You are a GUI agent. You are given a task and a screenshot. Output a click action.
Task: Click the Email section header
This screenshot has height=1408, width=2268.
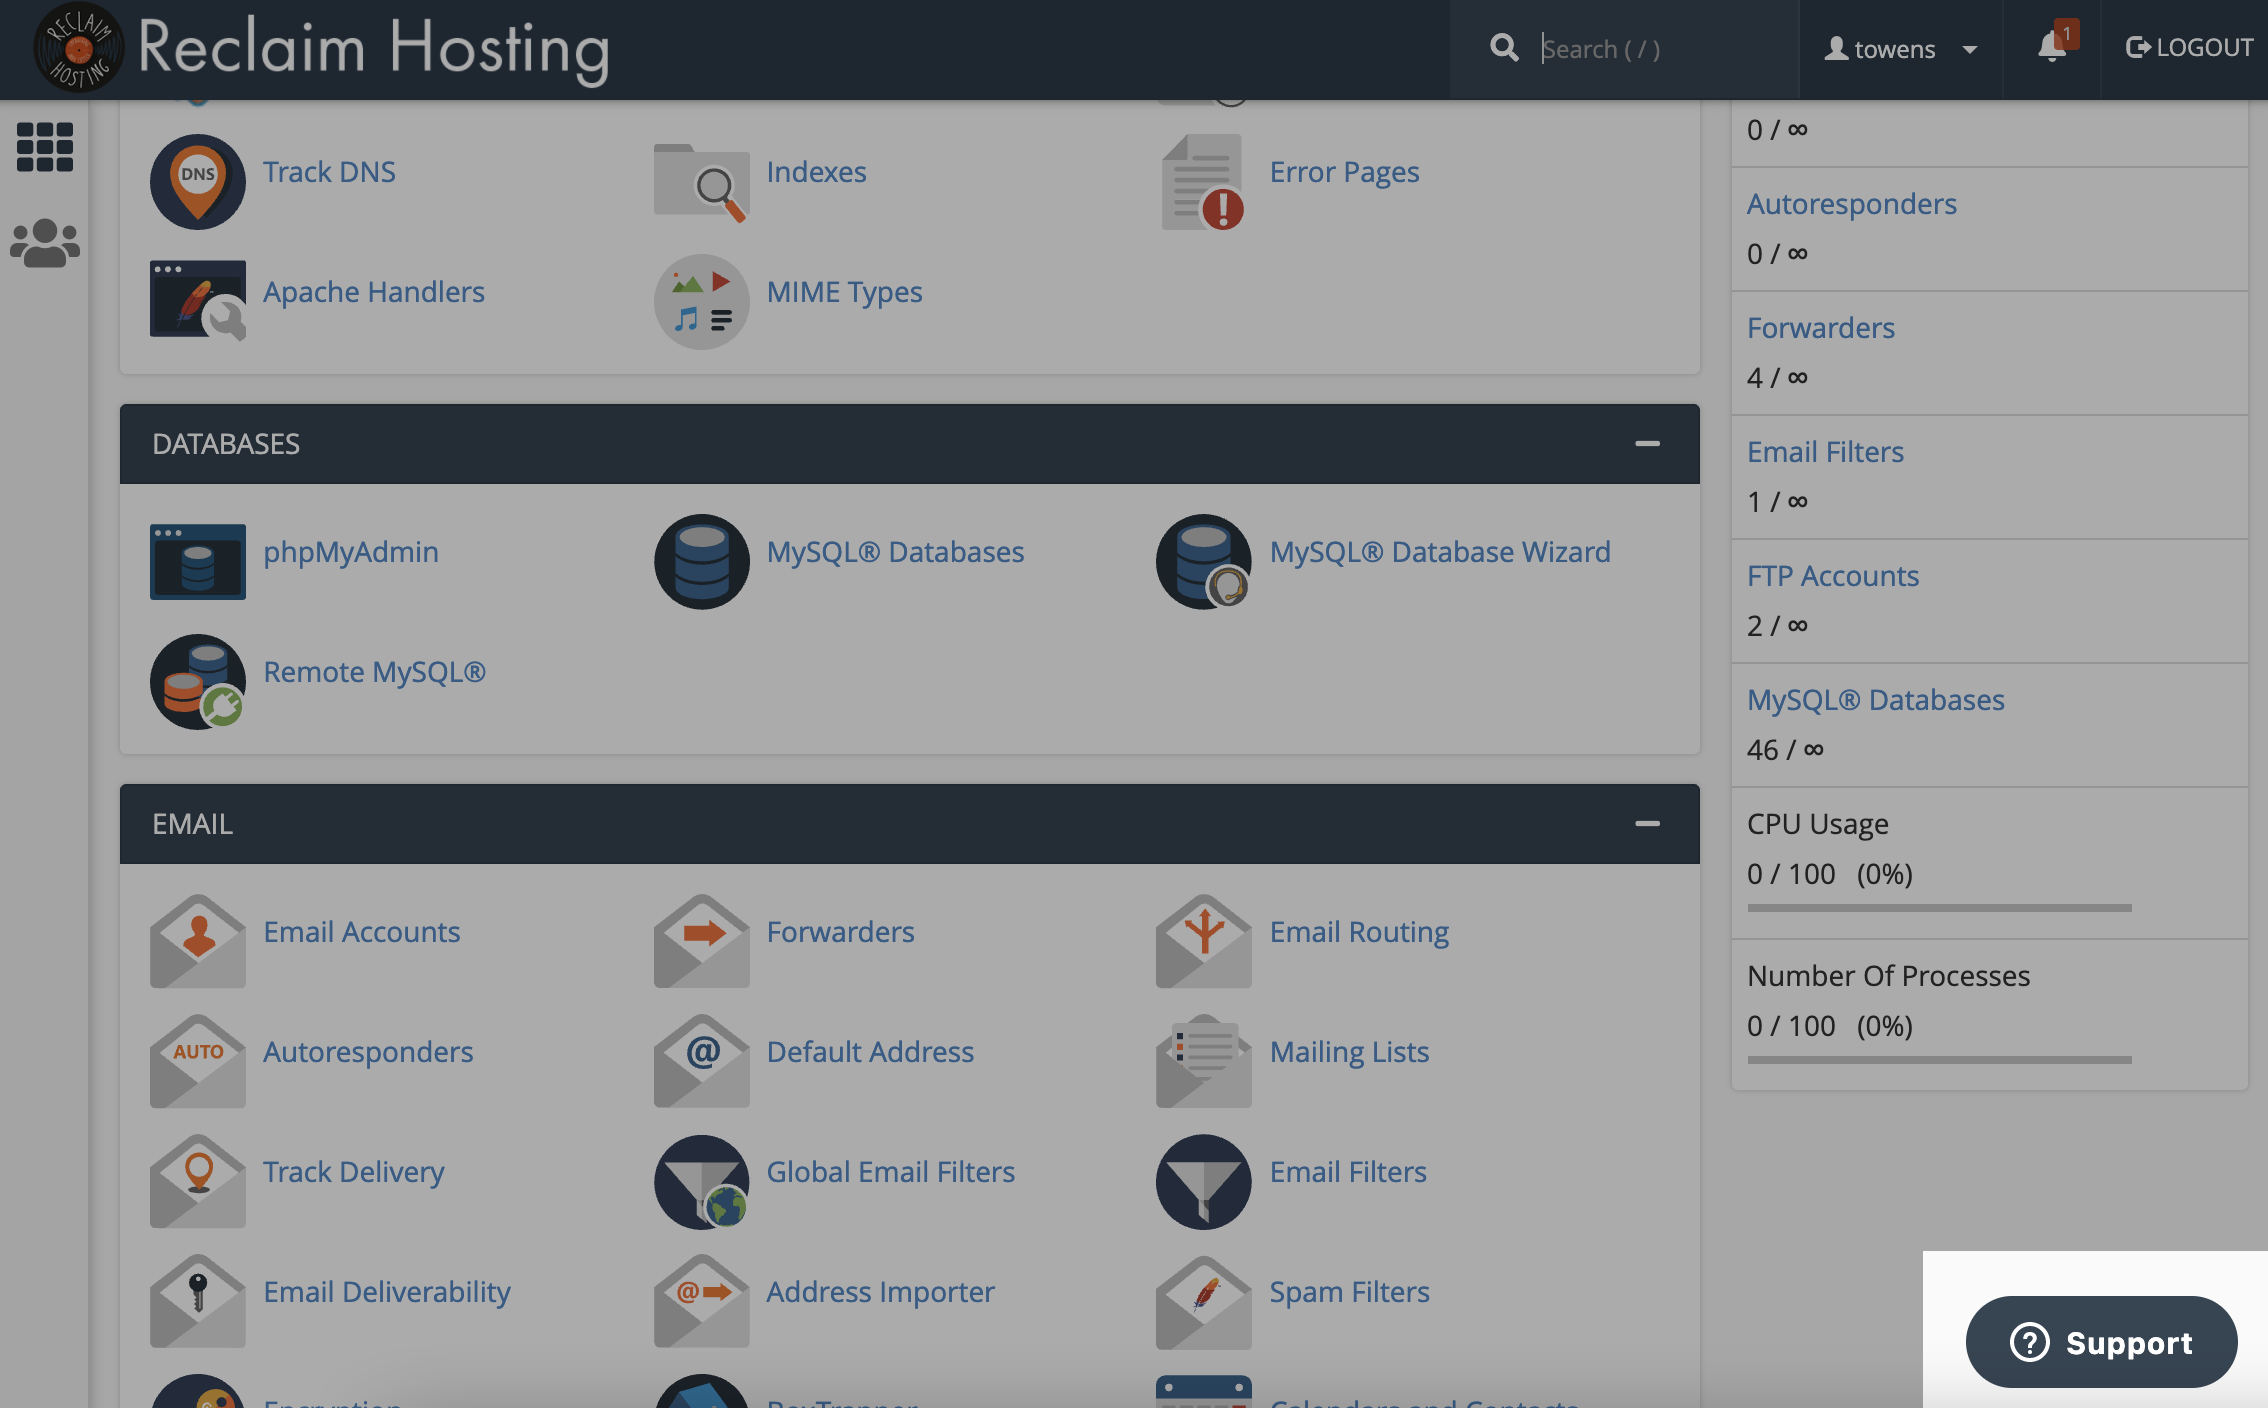(x=909, y=824)
